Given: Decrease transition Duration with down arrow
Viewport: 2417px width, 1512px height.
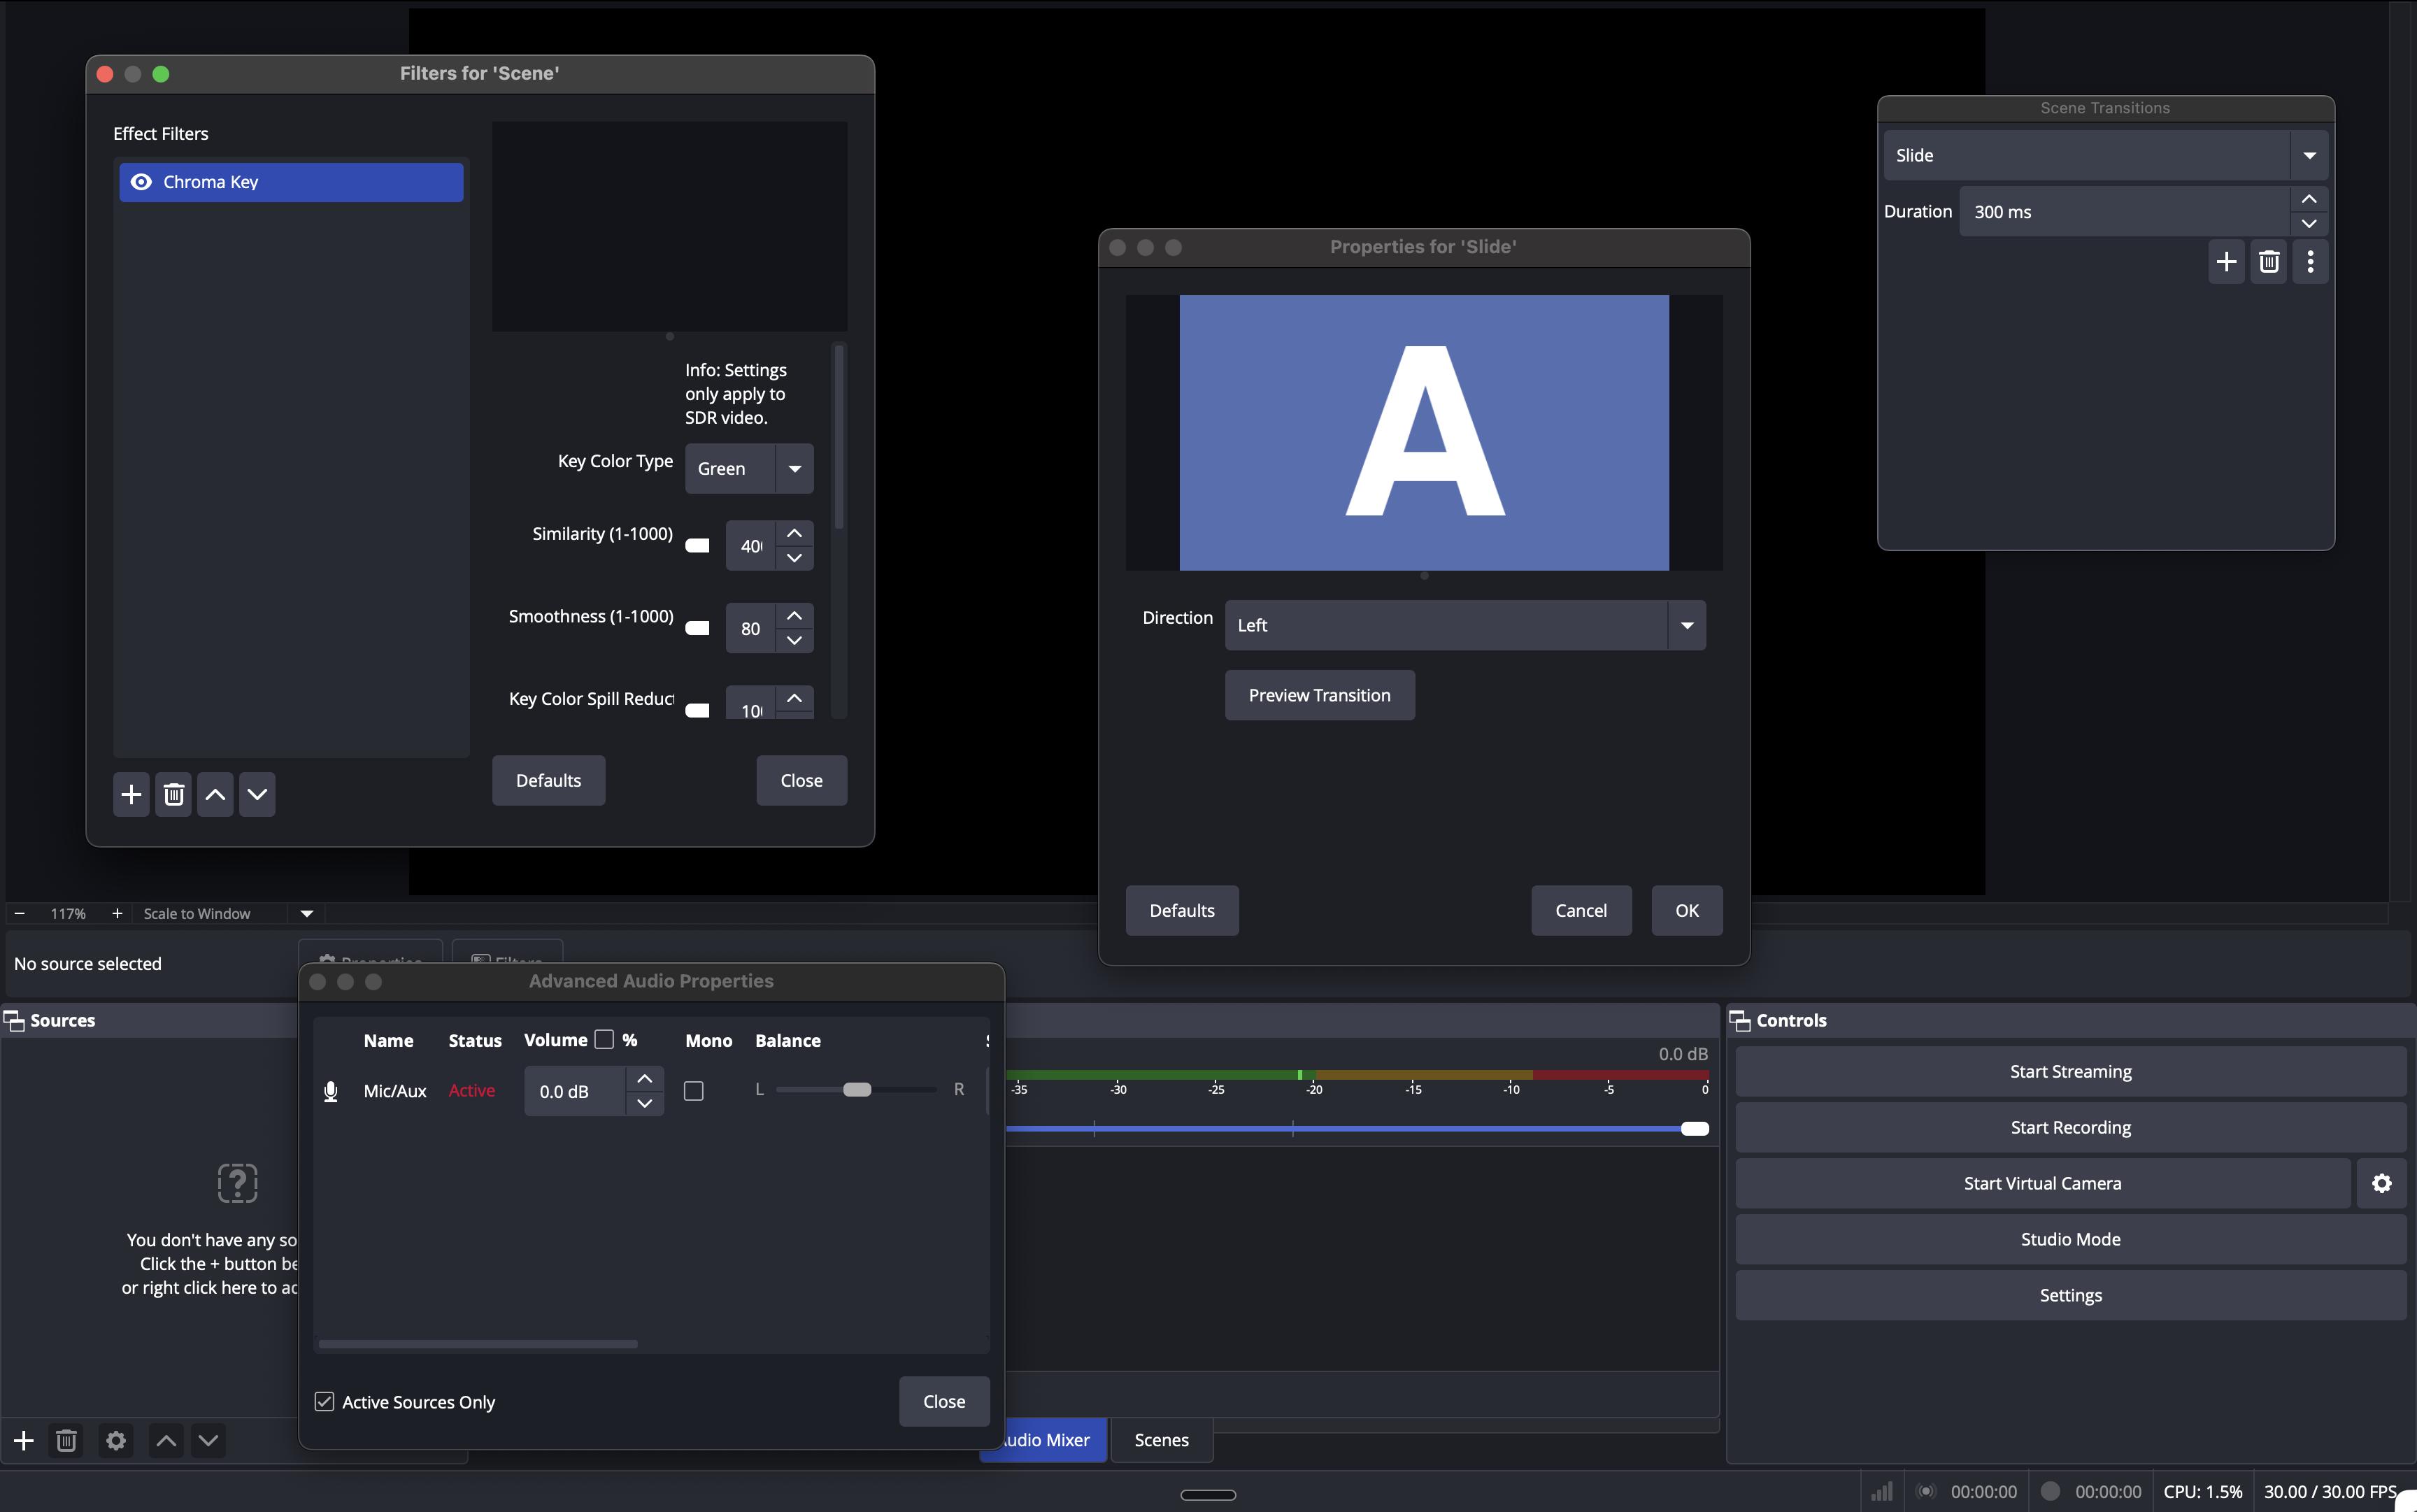Looking at the screenshot, I should [2309, 224].
